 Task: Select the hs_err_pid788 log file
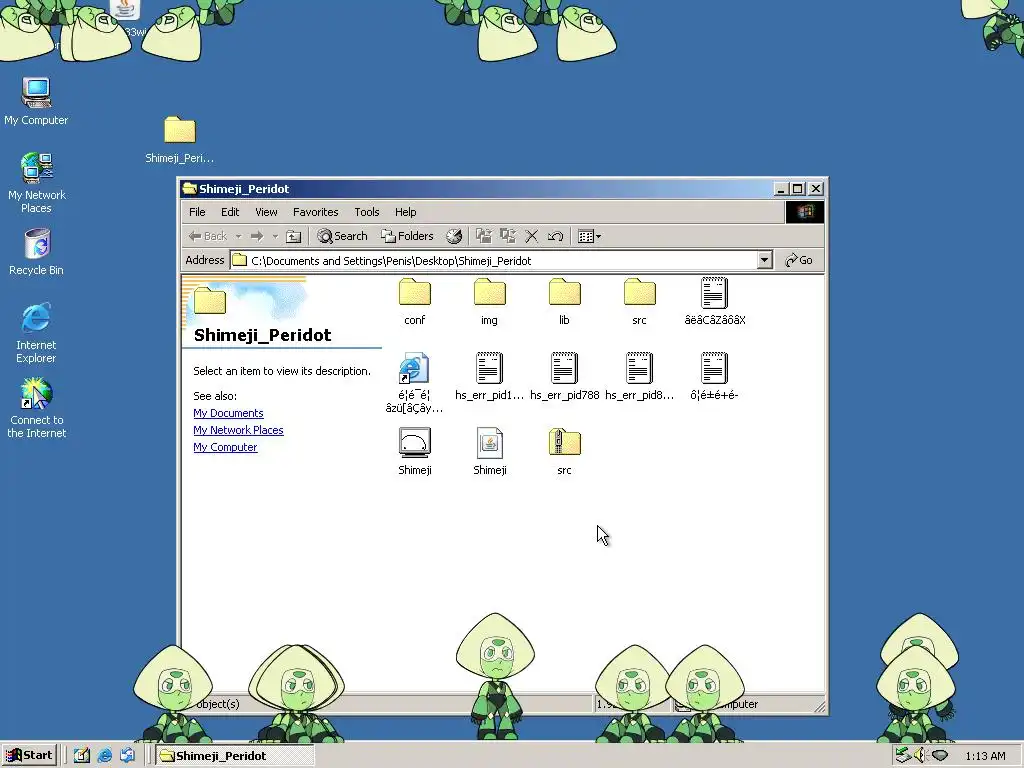(x=564, y=368)
